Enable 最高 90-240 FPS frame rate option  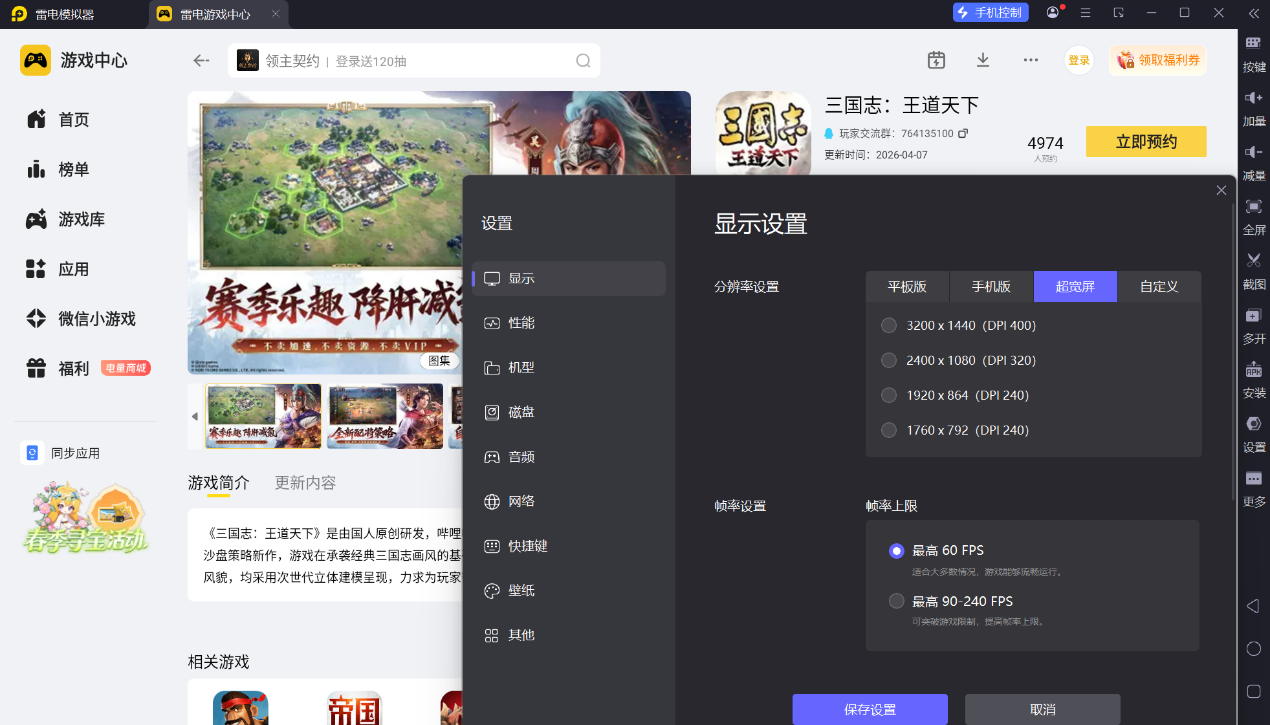[x=897, y=601]
